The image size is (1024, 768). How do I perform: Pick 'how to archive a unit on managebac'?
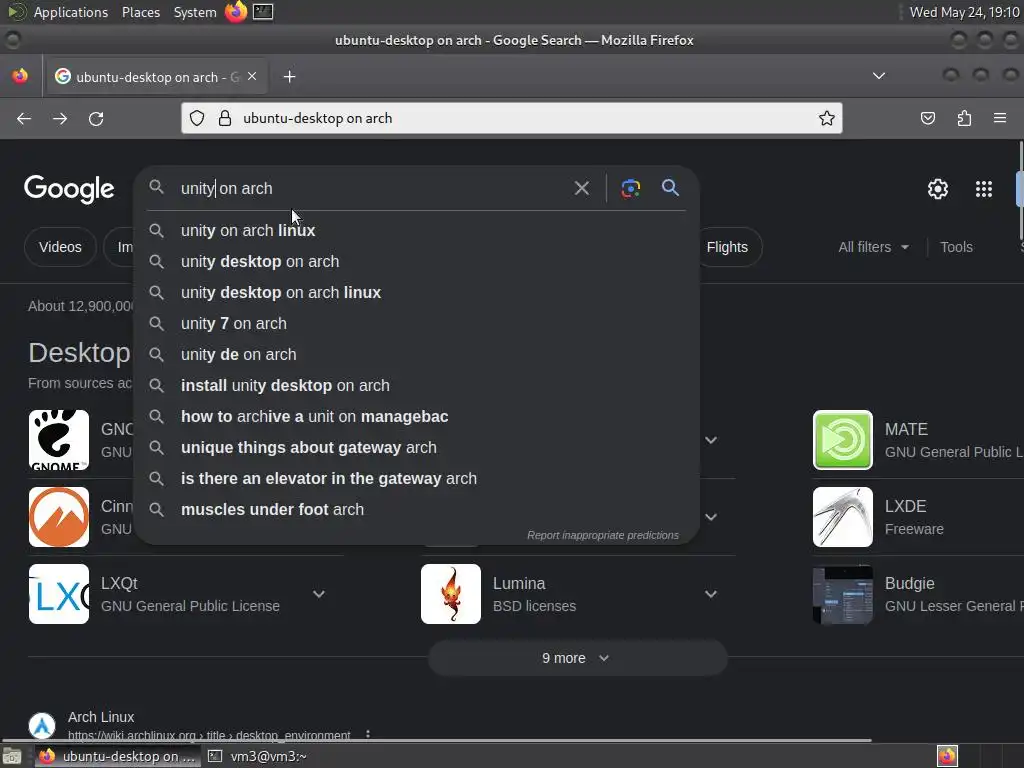point(417,417)
